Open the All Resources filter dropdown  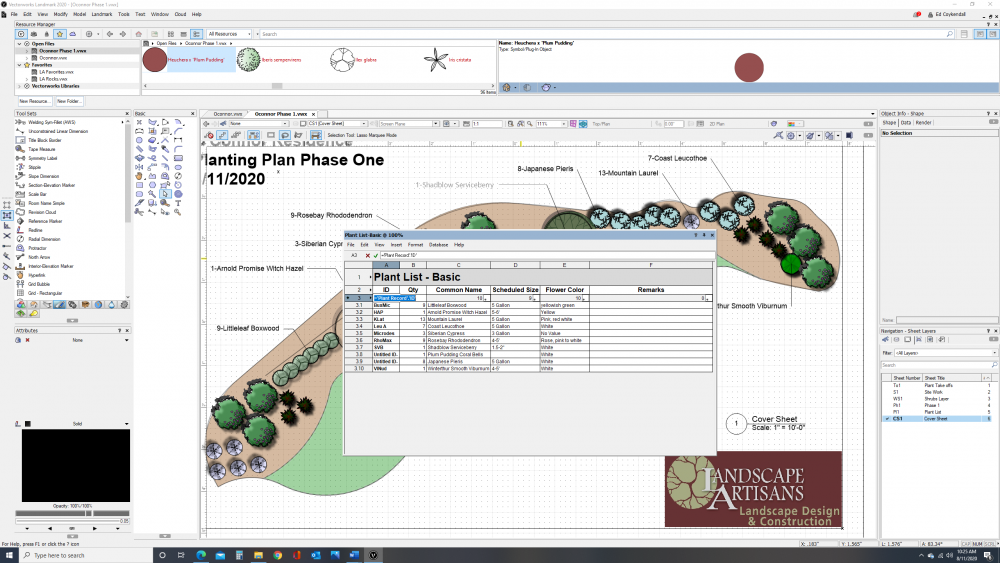[x=228, y=34]
